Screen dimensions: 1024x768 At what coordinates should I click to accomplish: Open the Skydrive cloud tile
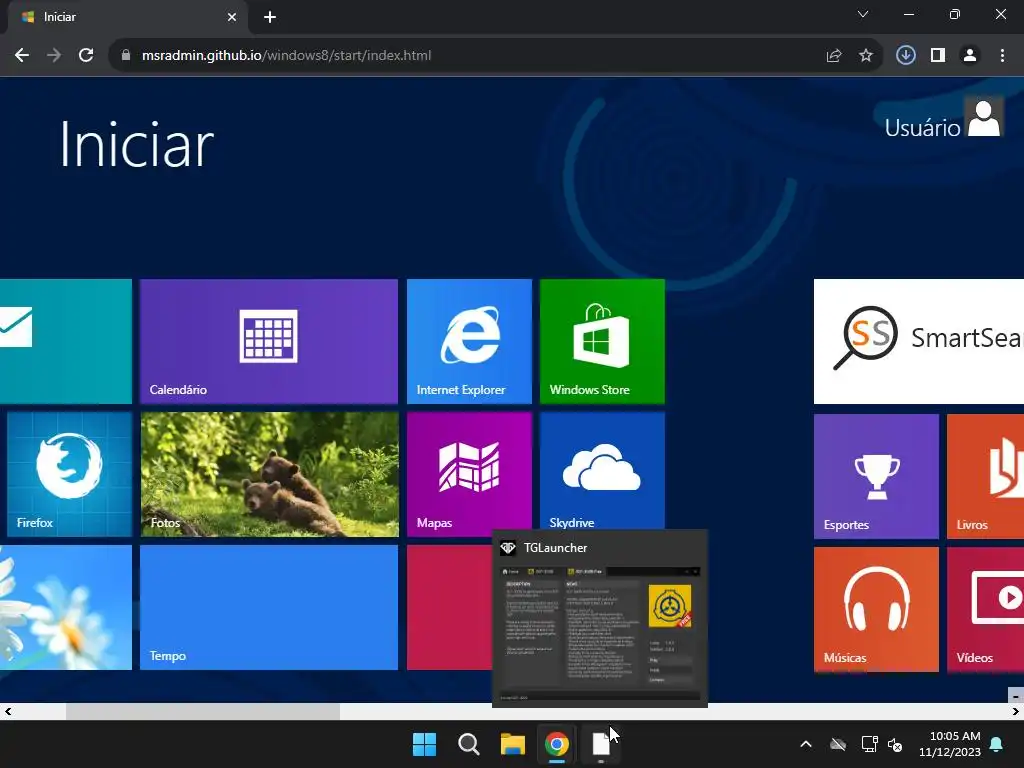(602, 472)
